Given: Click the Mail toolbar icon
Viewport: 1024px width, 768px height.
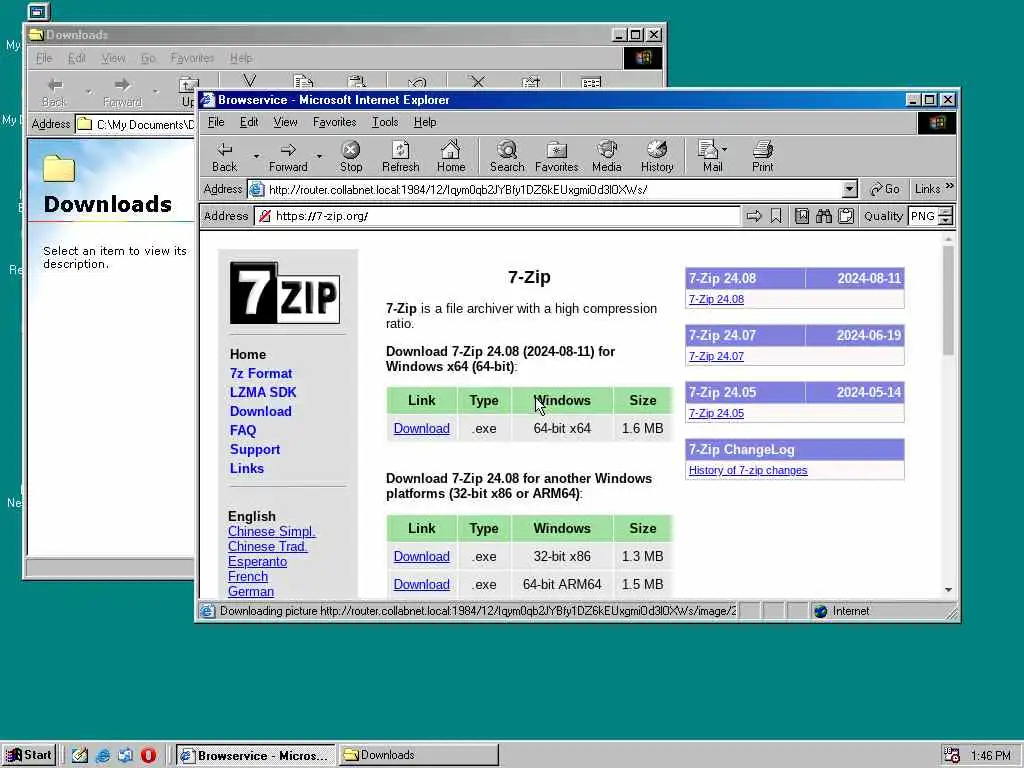Looking at the screenshot, I should click(708, 150).
